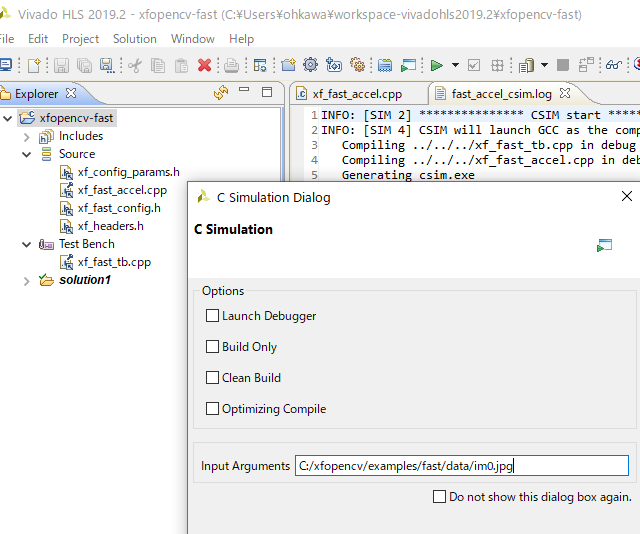The height and width of the screenshot is (534, 640).
Task: Click the Input Arguments text field
Action: point(460,465)
